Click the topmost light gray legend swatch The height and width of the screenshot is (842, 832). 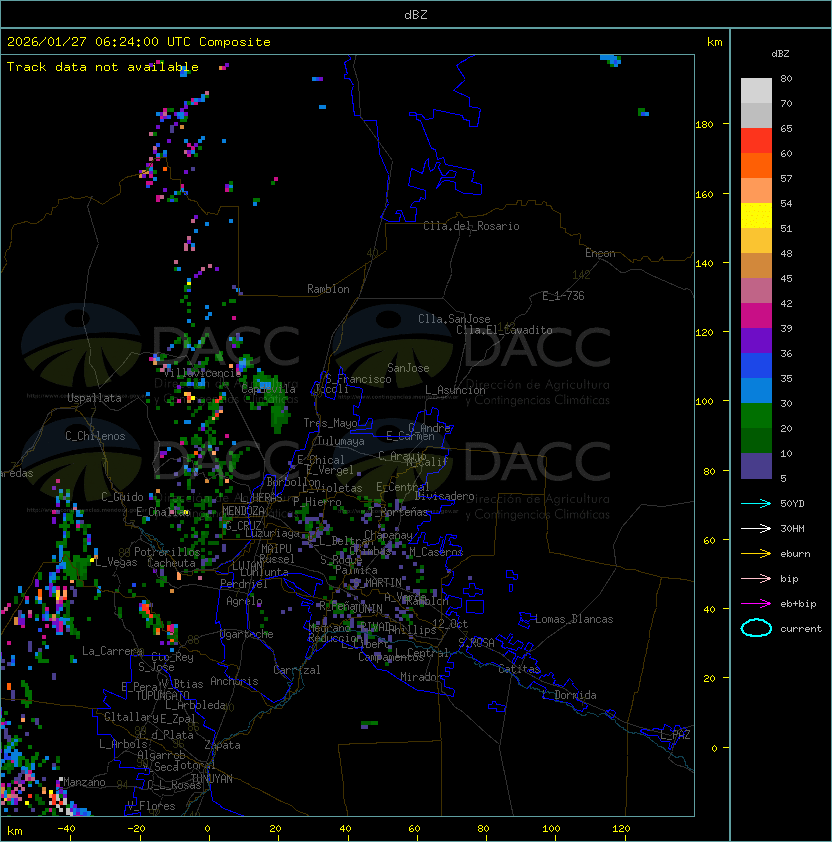(756, 91)
